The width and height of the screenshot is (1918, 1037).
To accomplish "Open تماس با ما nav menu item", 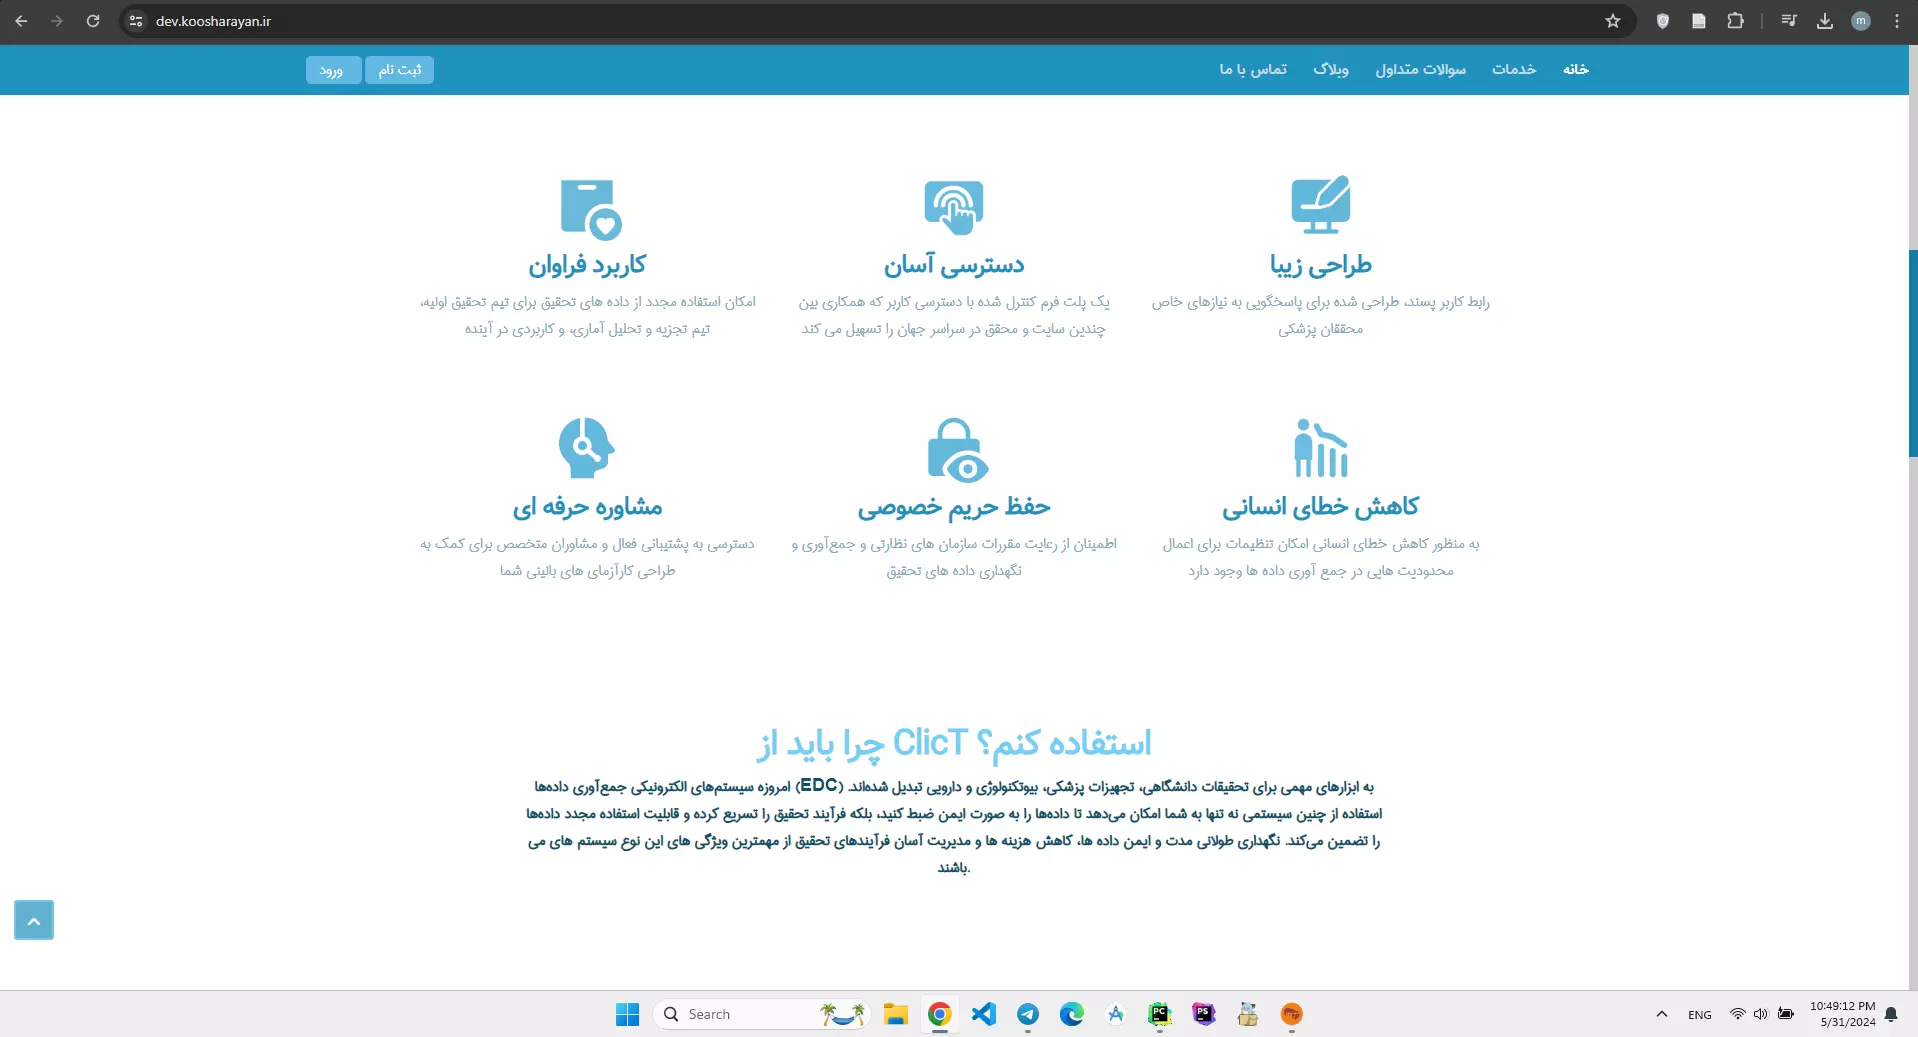I will 1253,69.
